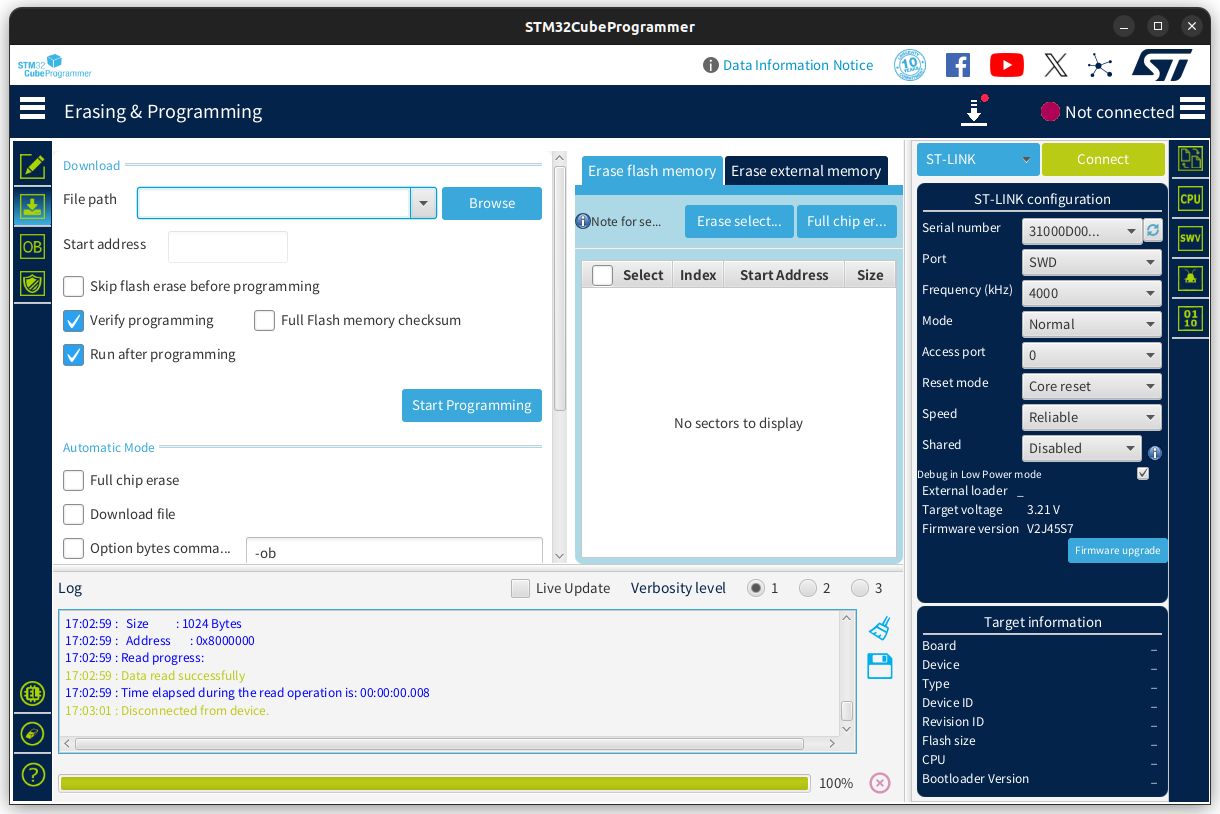
Task: Enable Skip flash erase before programming
Action: click(x=73, y=287)
